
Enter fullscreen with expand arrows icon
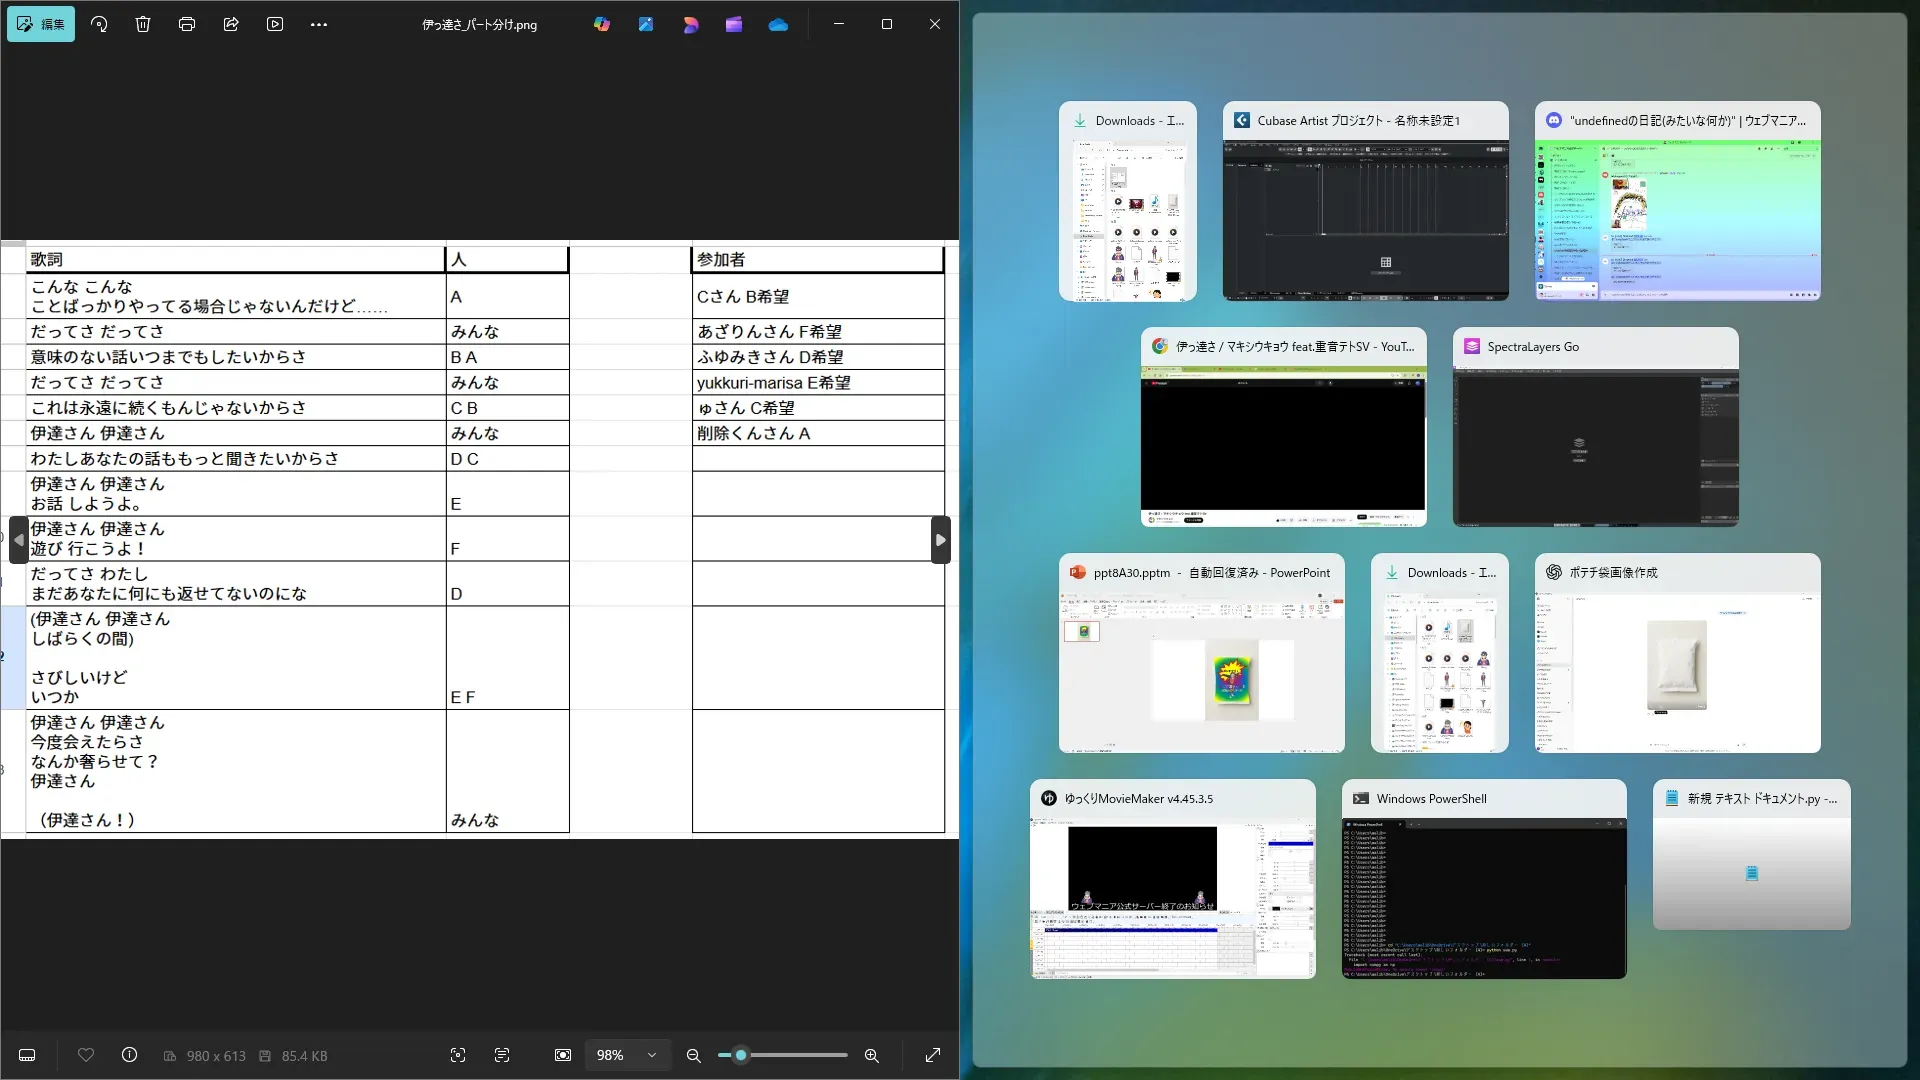point(933,1055)
